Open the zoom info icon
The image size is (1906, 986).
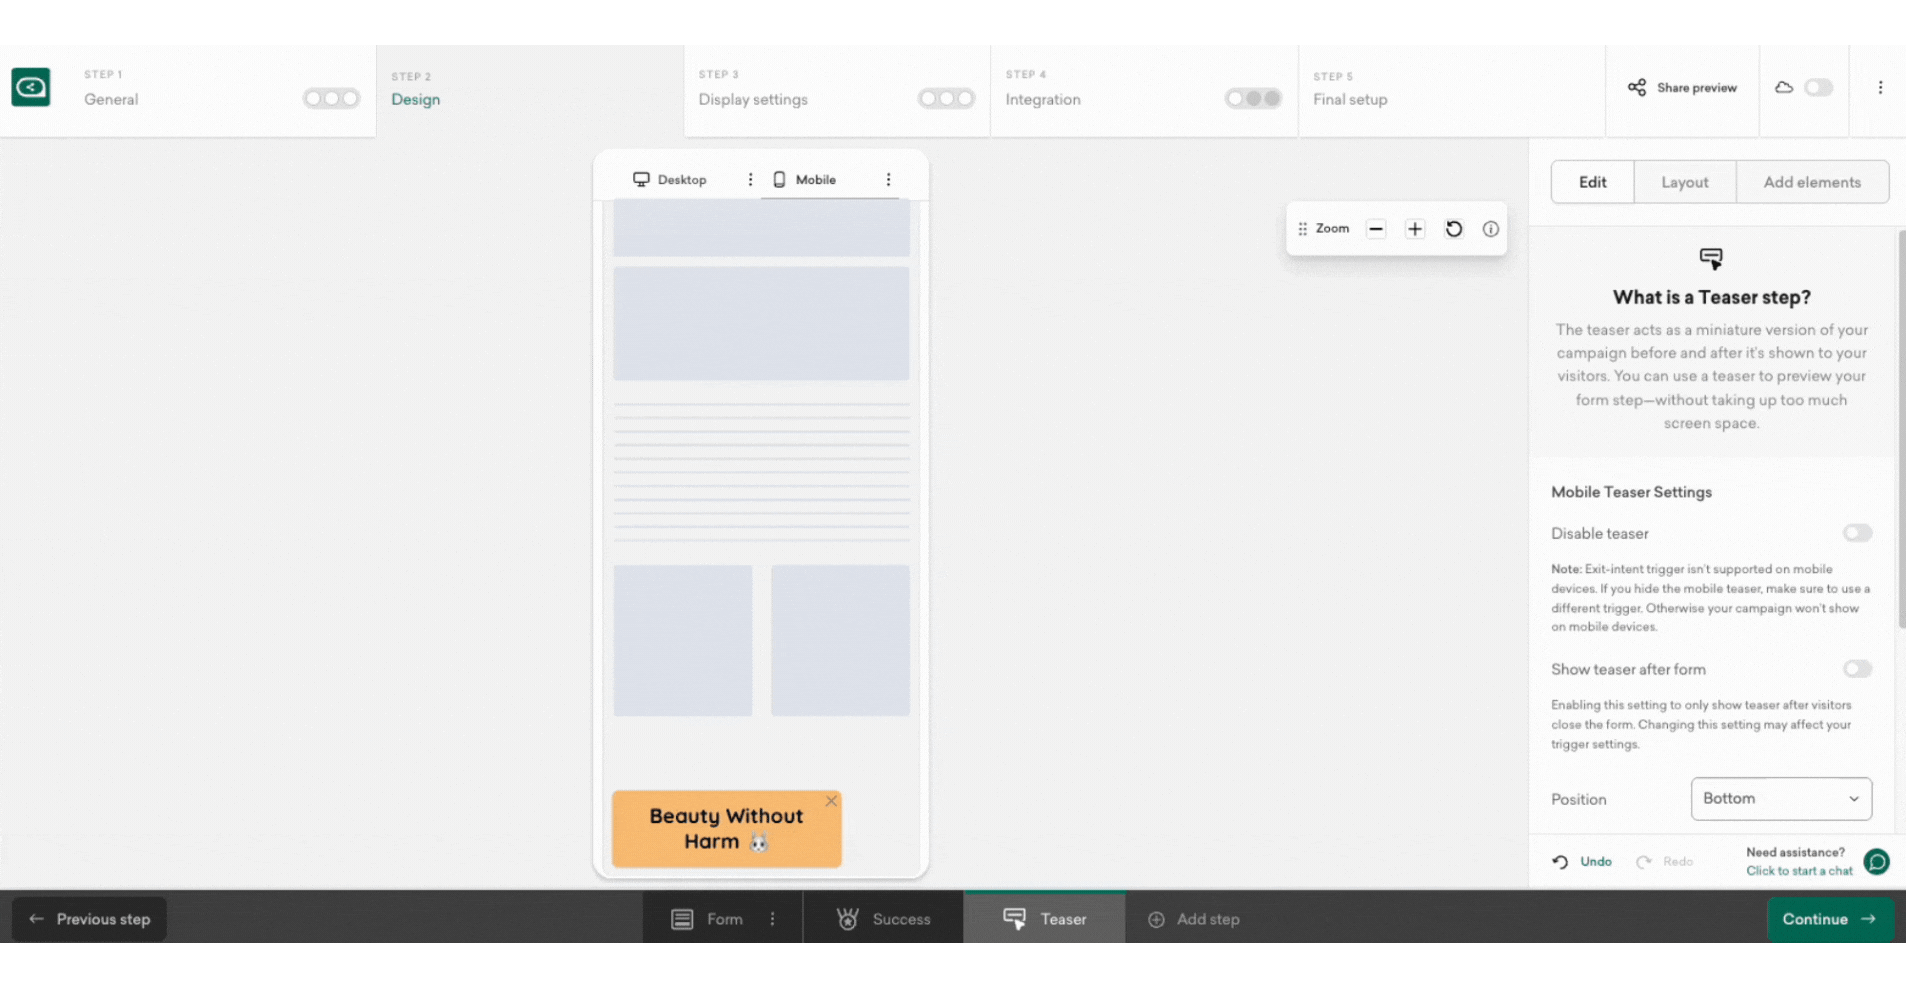coord(1490,229)
